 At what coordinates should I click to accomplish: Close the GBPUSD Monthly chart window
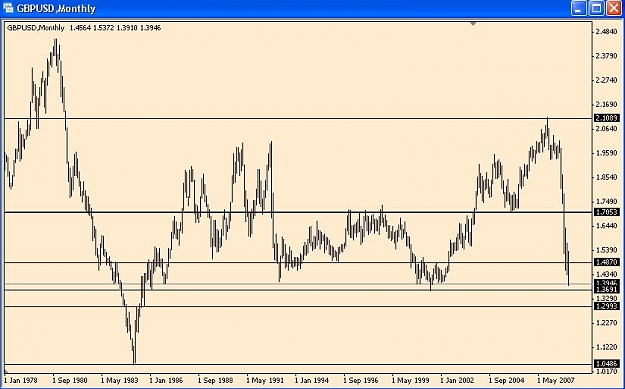[x=614, y=8]
